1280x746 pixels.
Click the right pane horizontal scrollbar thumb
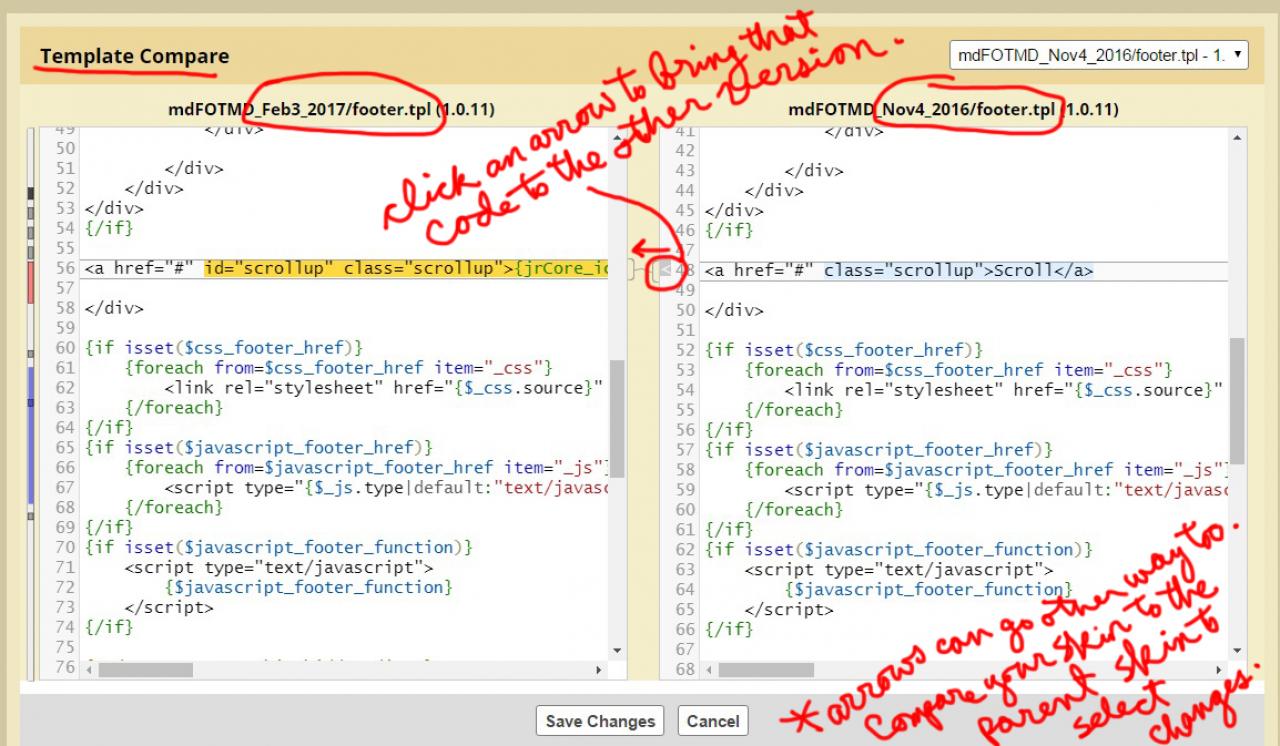tap(766, 670)
